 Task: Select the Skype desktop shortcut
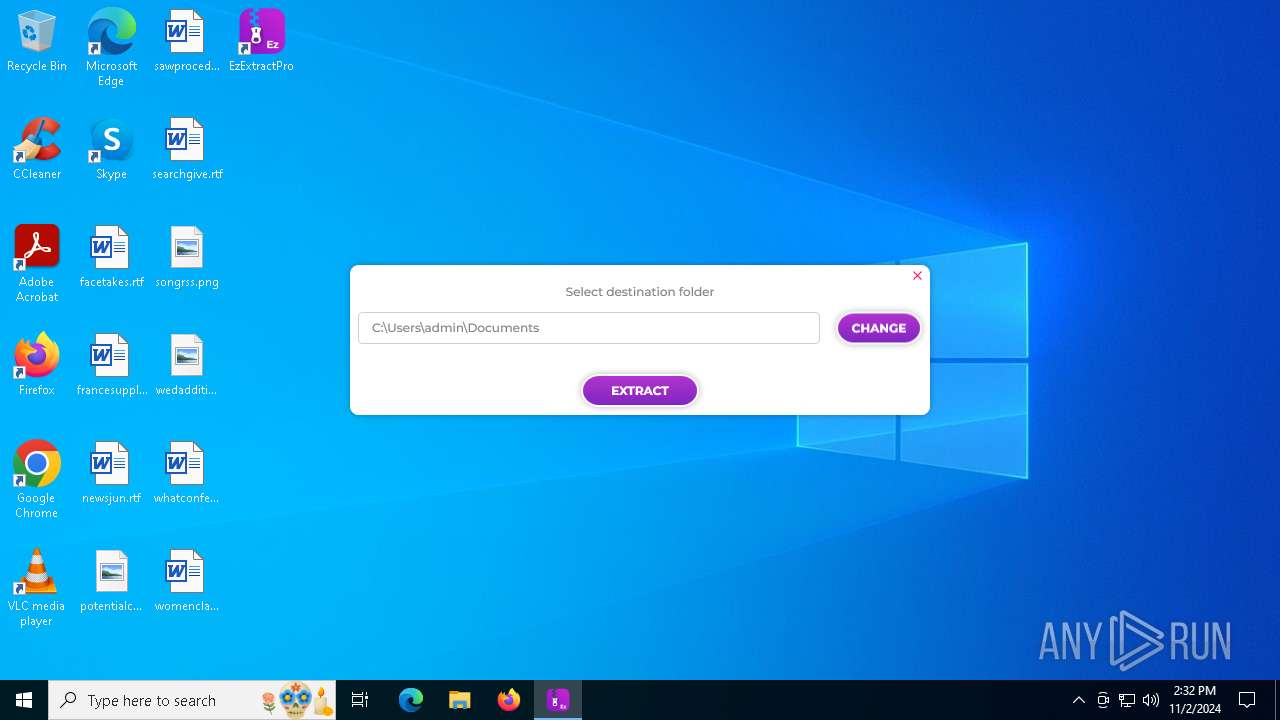(x=111, y=149)
